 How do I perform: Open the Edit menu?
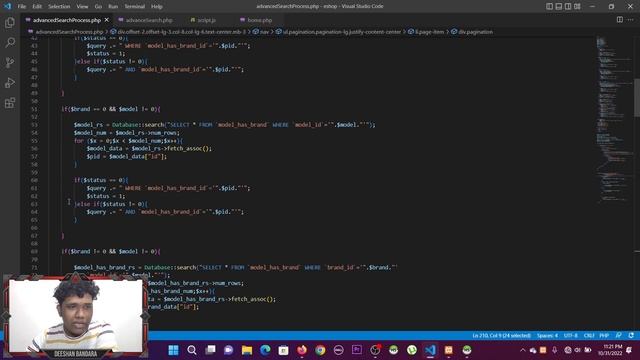coord(37,7)
